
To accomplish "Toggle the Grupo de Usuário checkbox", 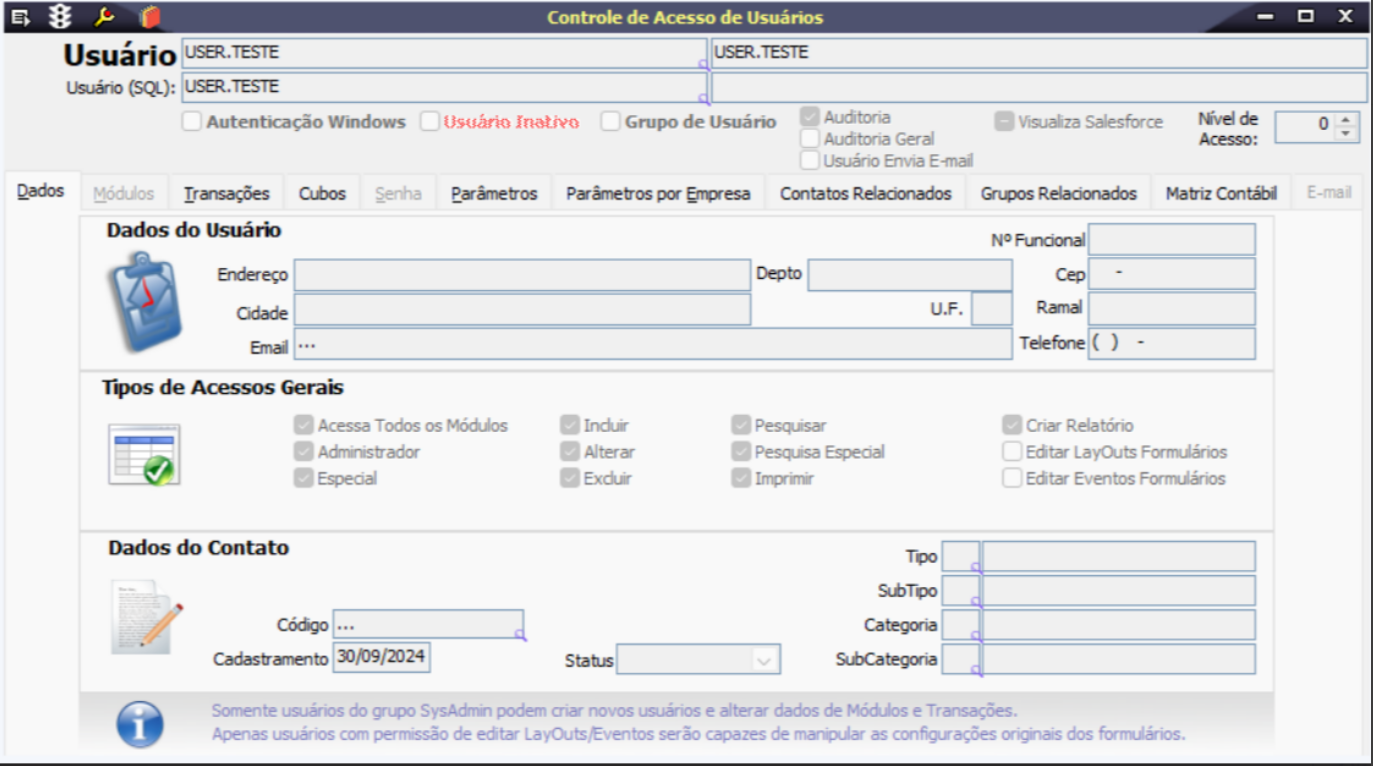I will click(611, 122).
